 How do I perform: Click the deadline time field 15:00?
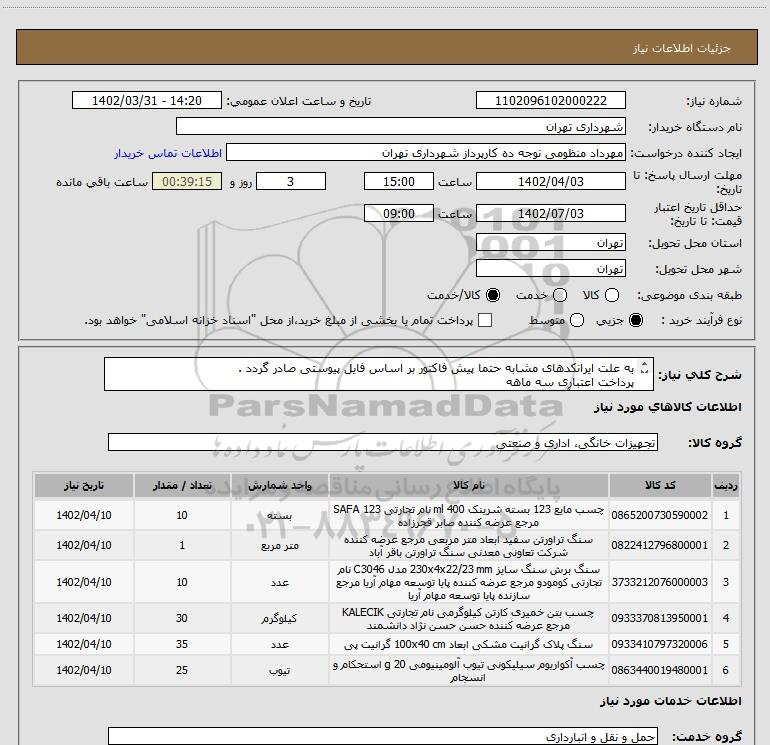(399, 182)
